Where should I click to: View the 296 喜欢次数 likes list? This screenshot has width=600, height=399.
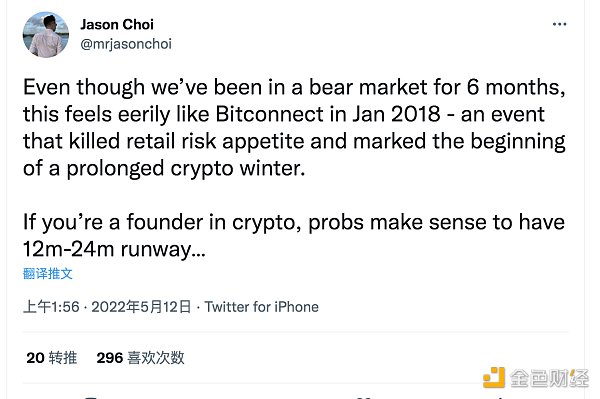140,358
